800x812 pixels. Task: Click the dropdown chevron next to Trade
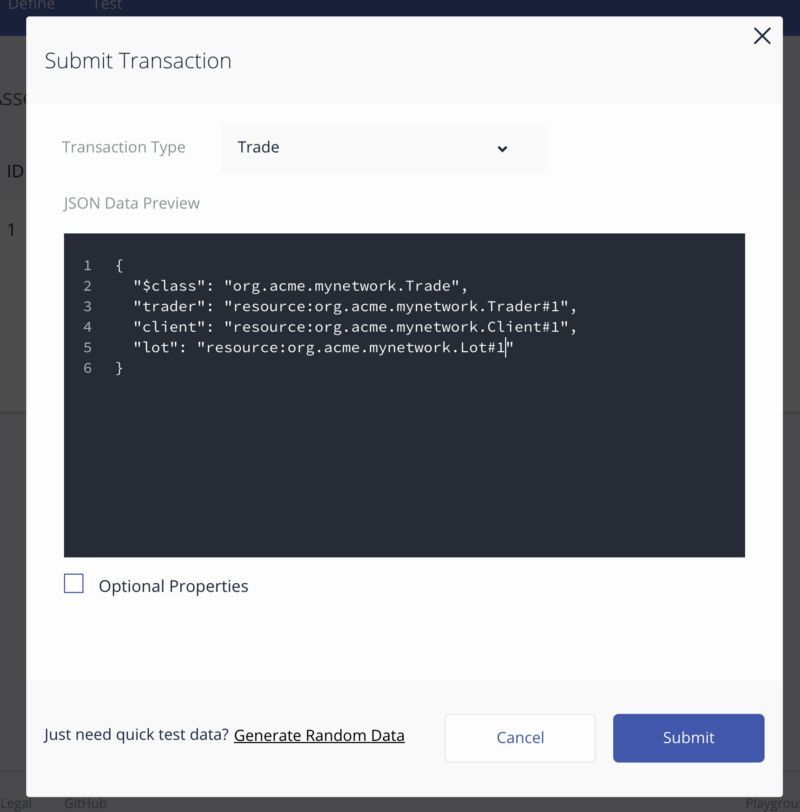tap(502, 149)
